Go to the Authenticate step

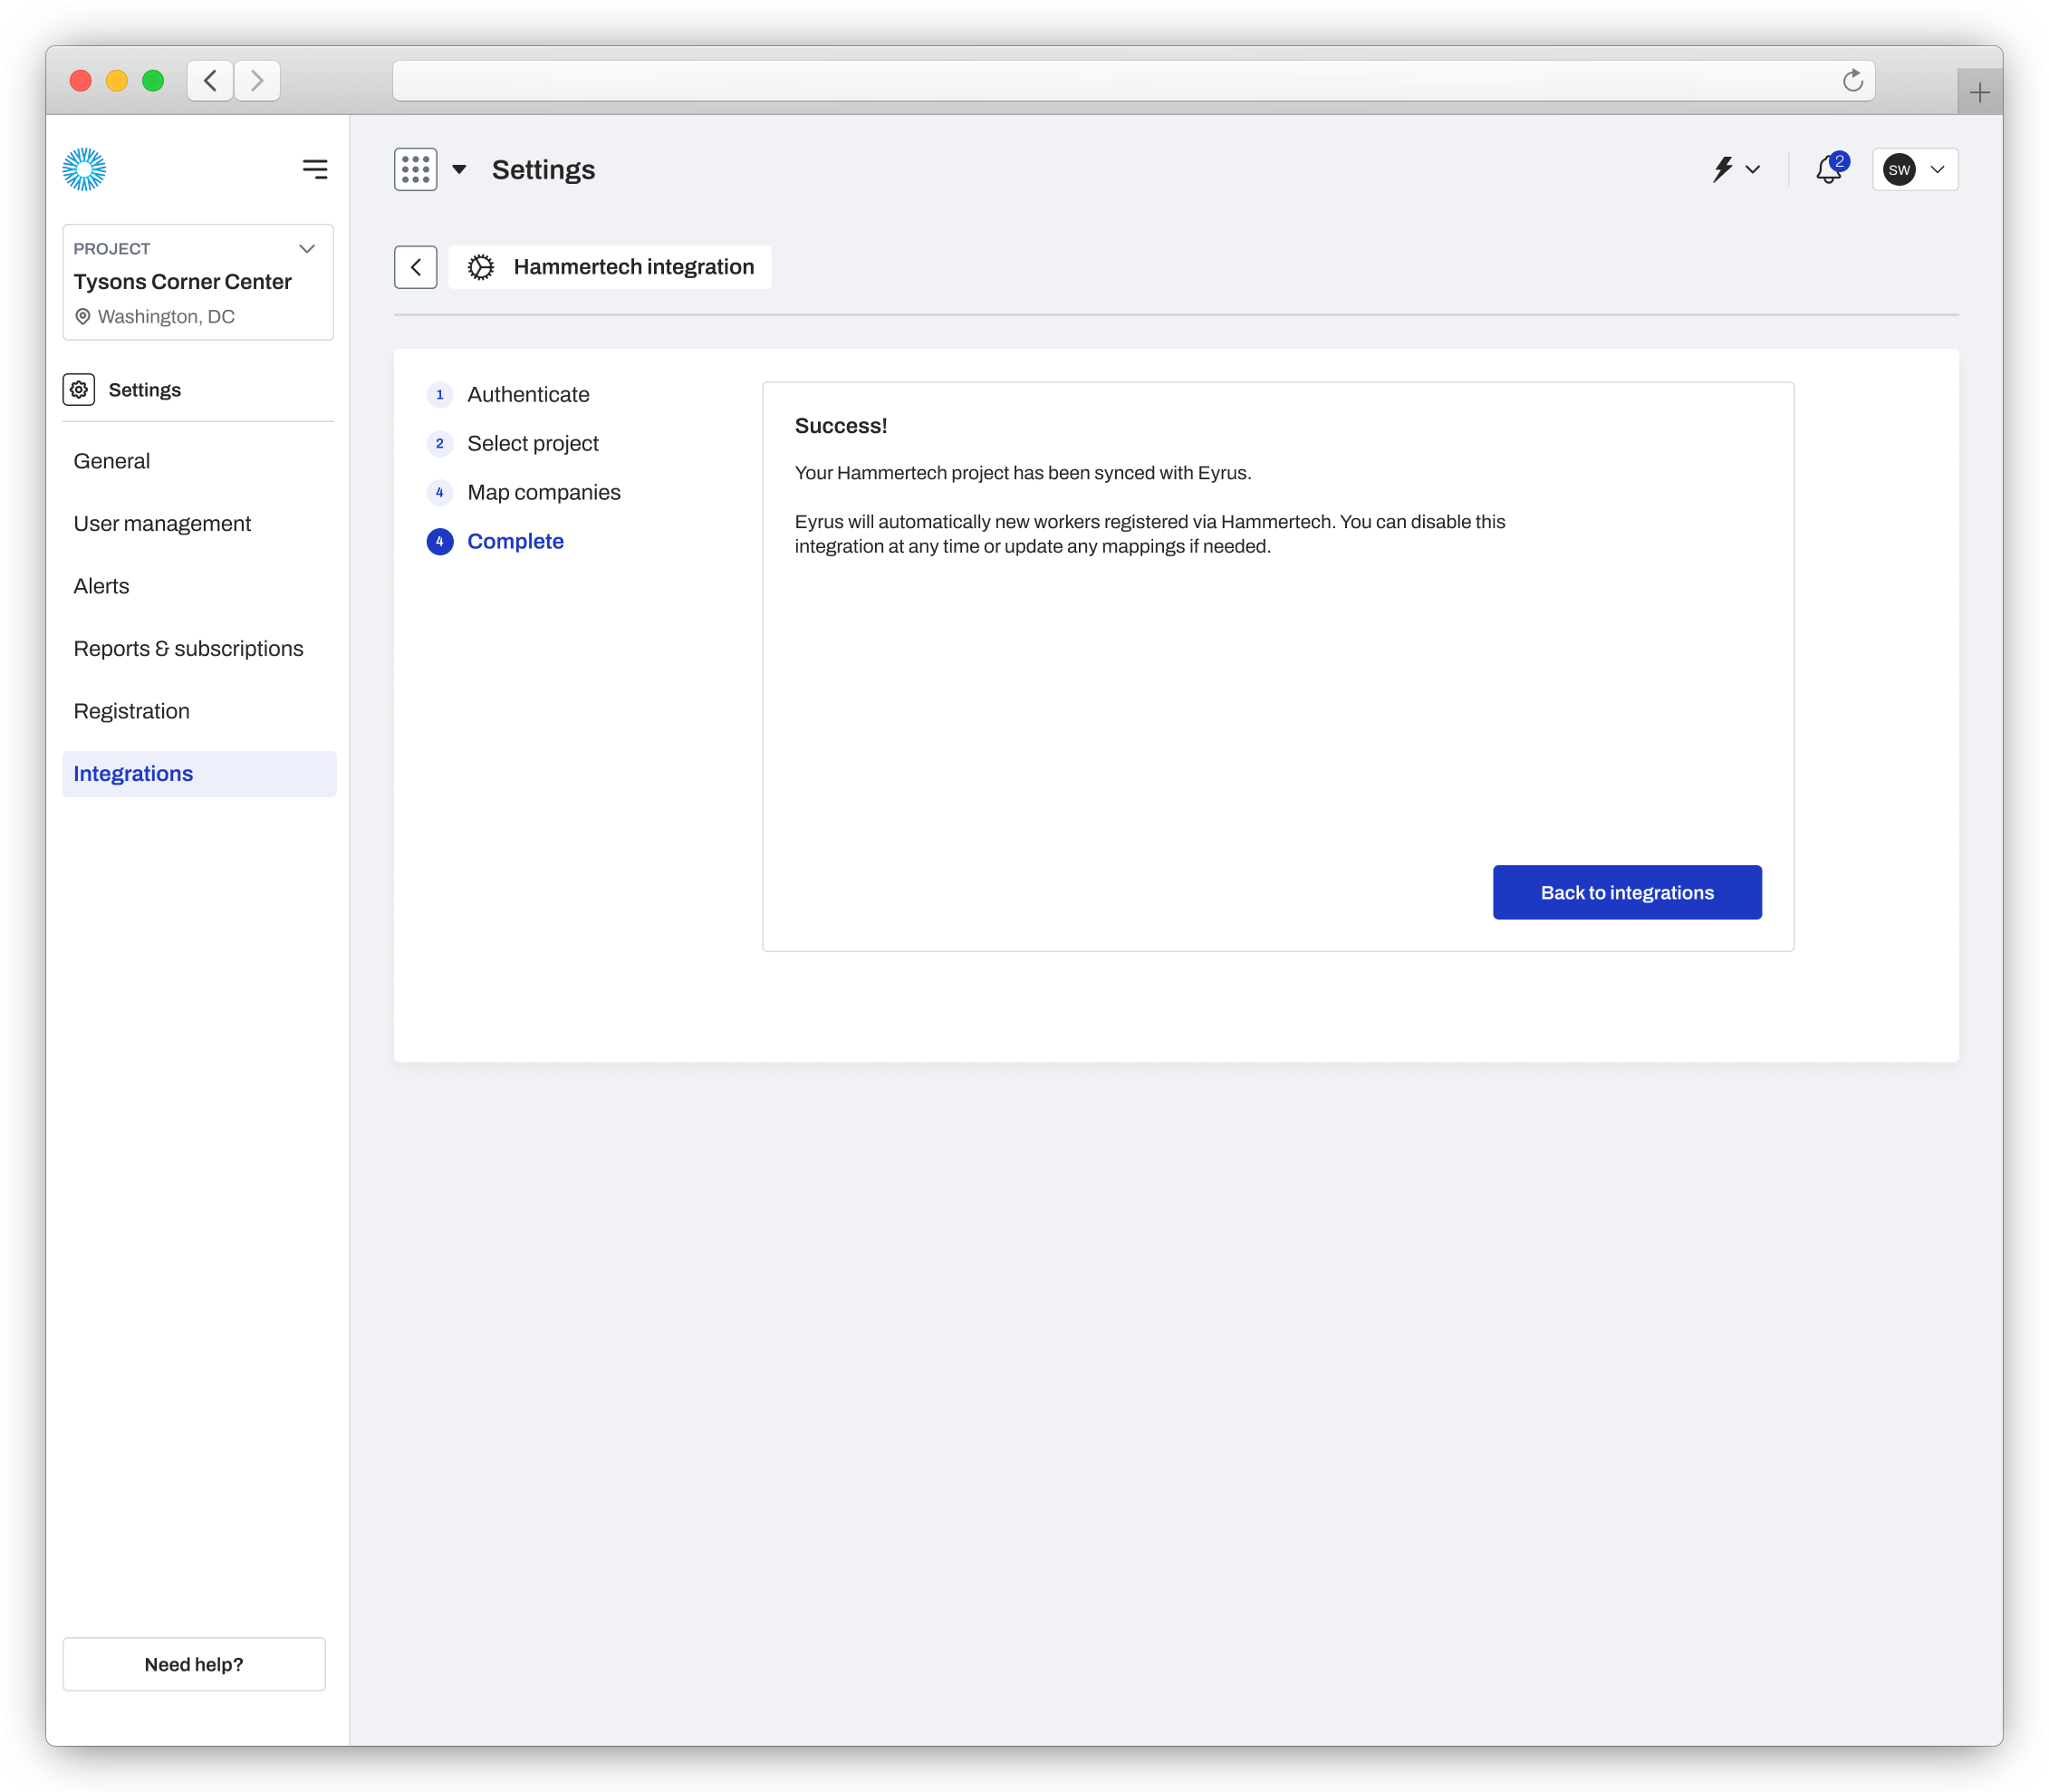[508, 394]
